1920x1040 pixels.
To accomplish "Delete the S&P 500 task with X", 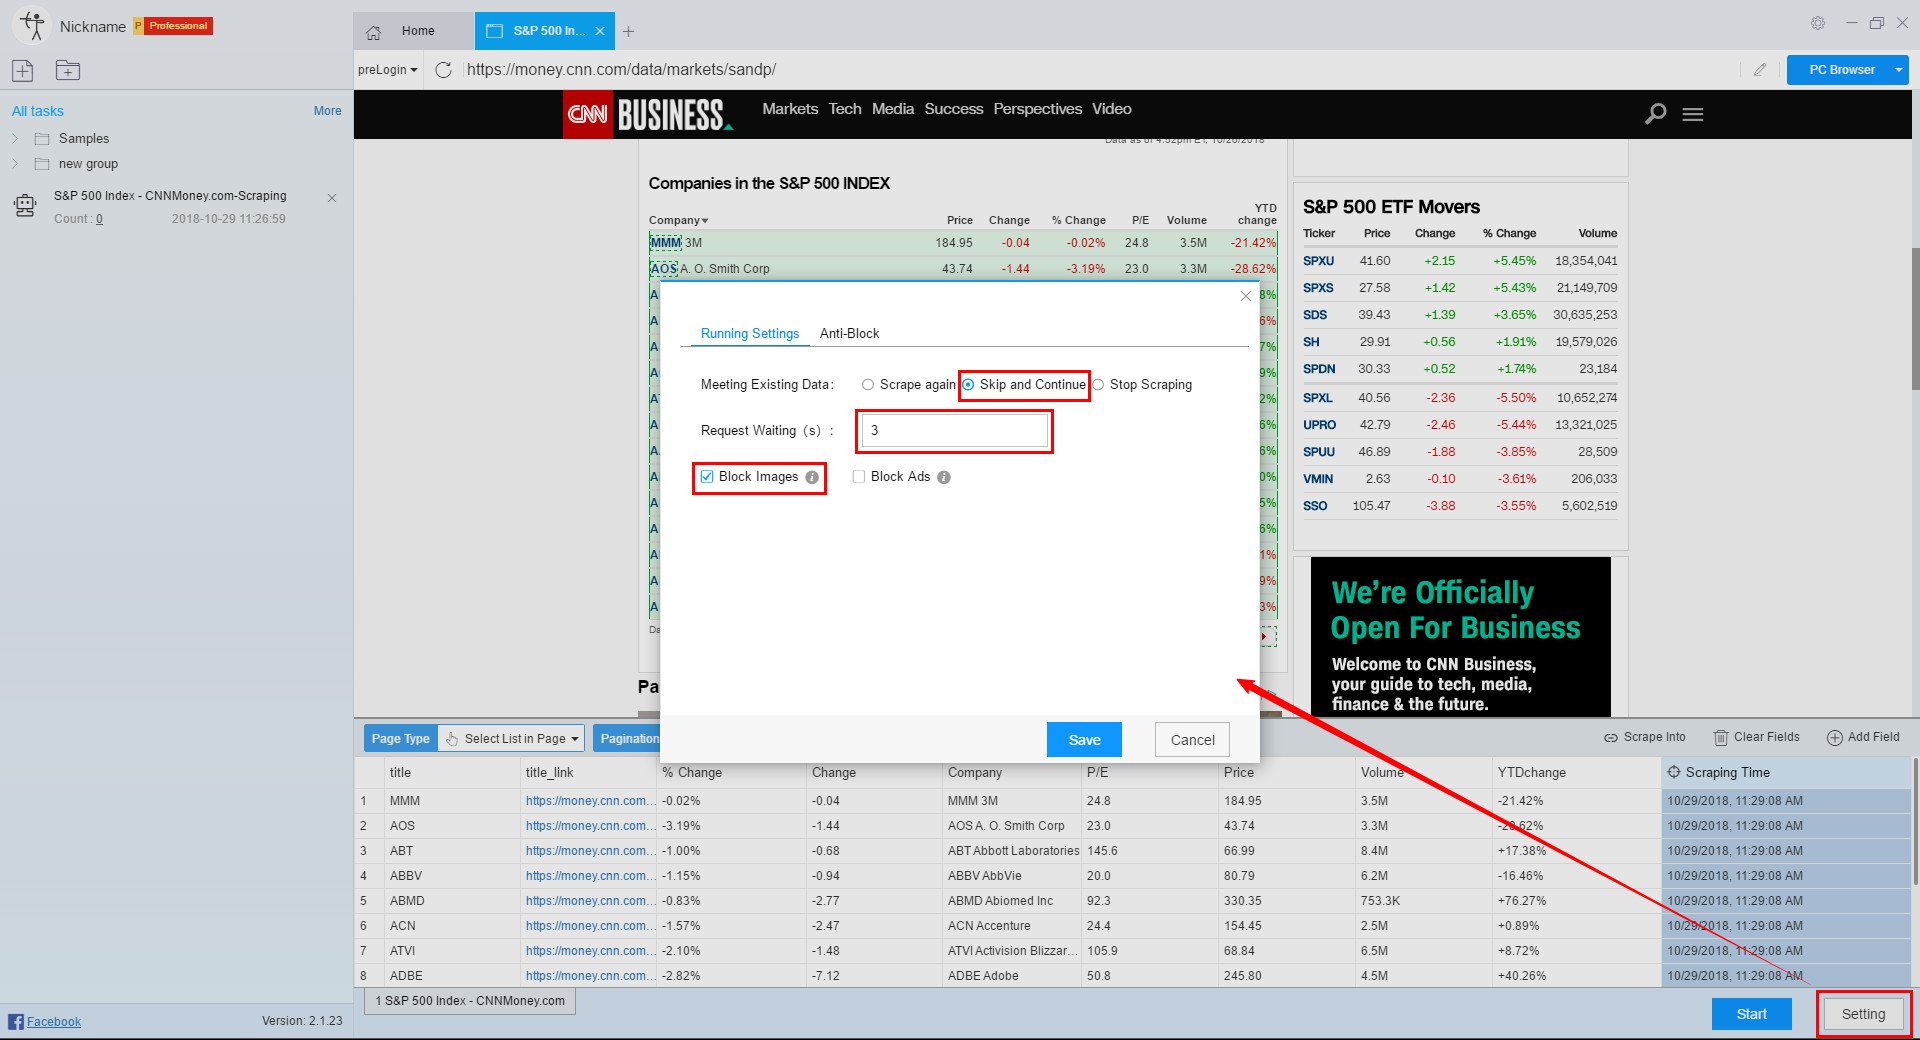I will coord(332,198).
